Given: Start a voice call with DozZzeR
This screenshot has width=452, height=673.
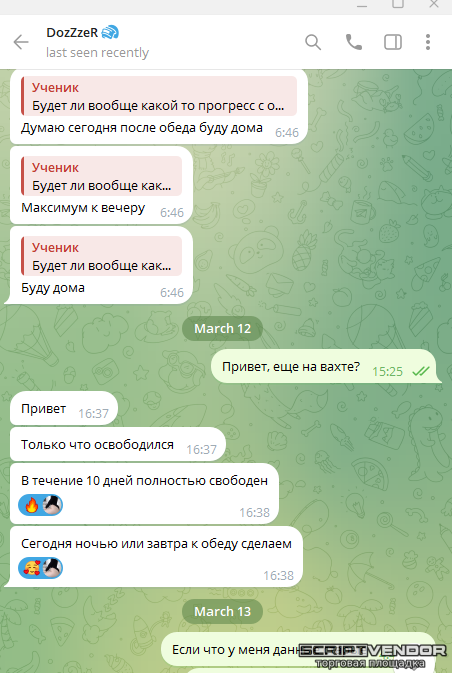Looking at the screenshot, I should (x=354, y=42).
